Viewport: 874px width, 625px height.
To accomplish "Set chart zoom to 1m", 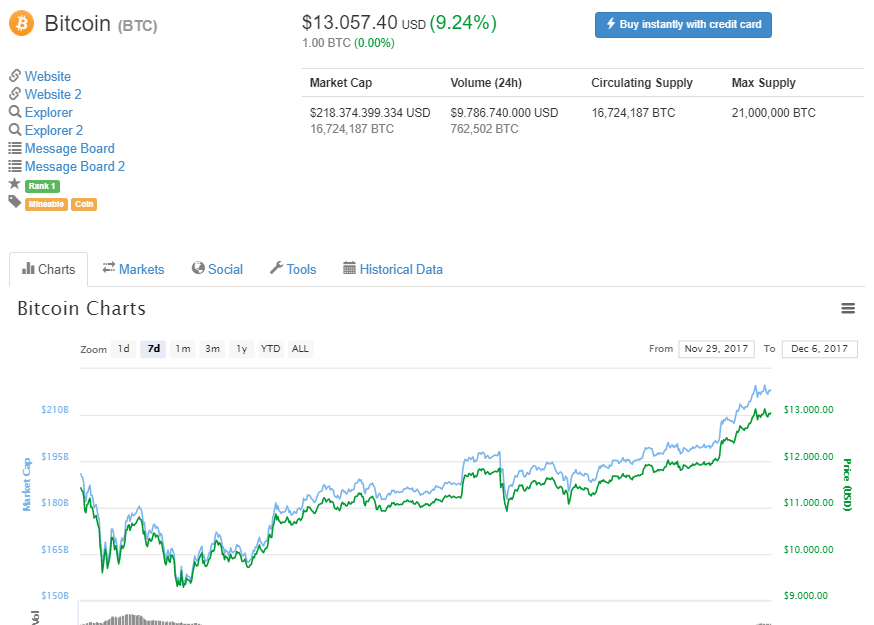I will (183, 349).
